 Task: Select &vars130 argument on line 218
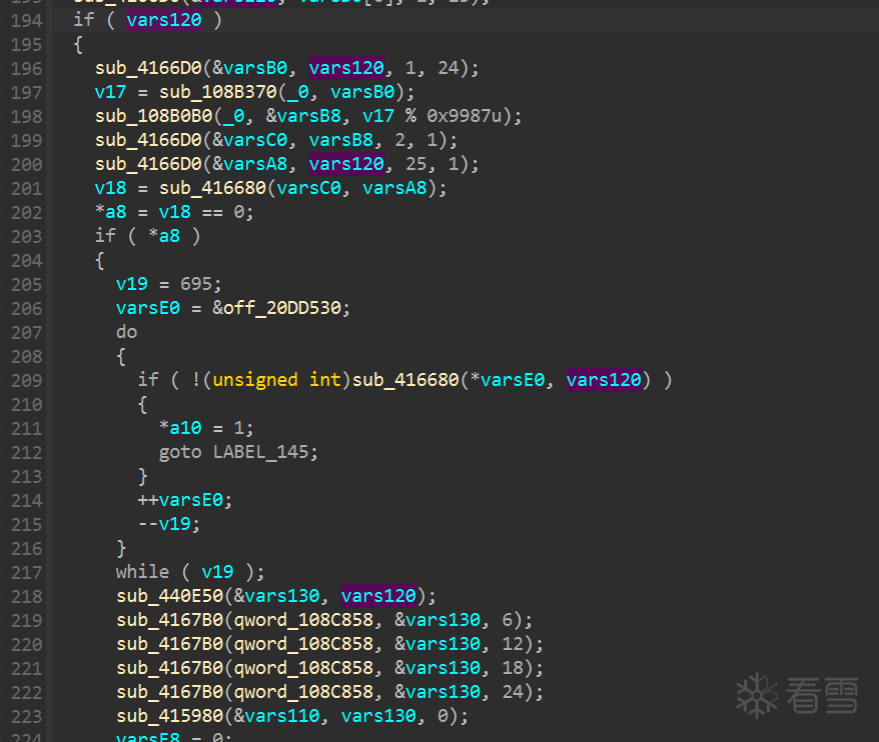click(276, 596)
